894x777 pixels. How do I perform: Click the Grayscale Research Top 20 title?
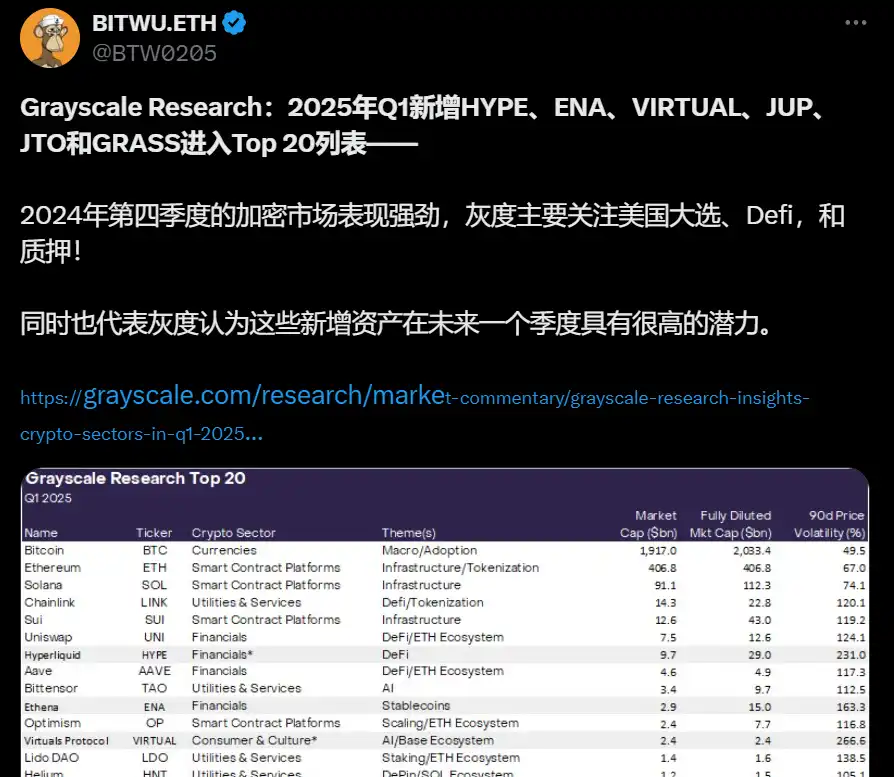click(135, 478)
